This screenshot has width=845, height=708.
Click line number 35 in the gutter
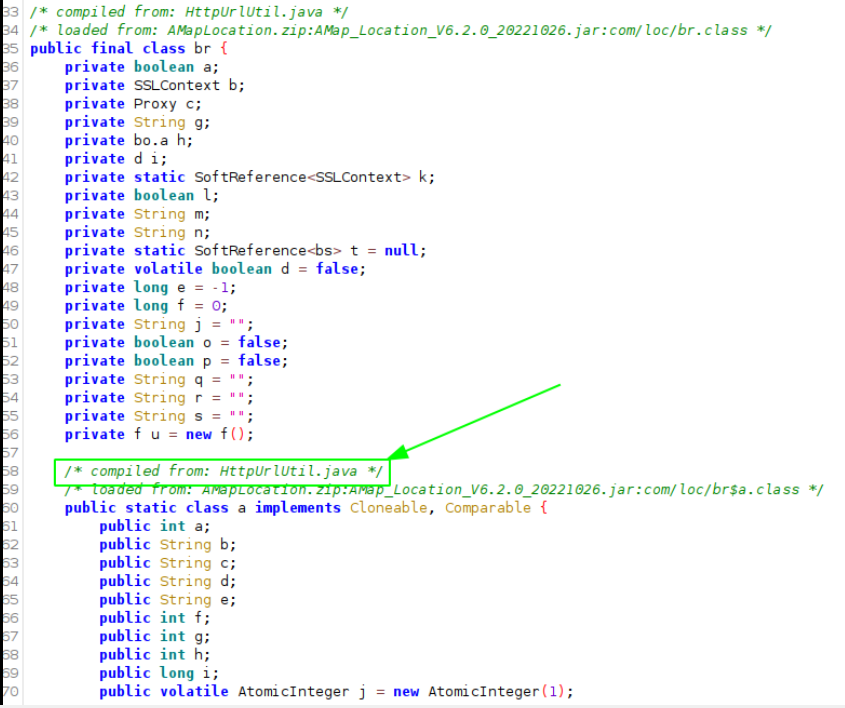[x=10, y=48]
